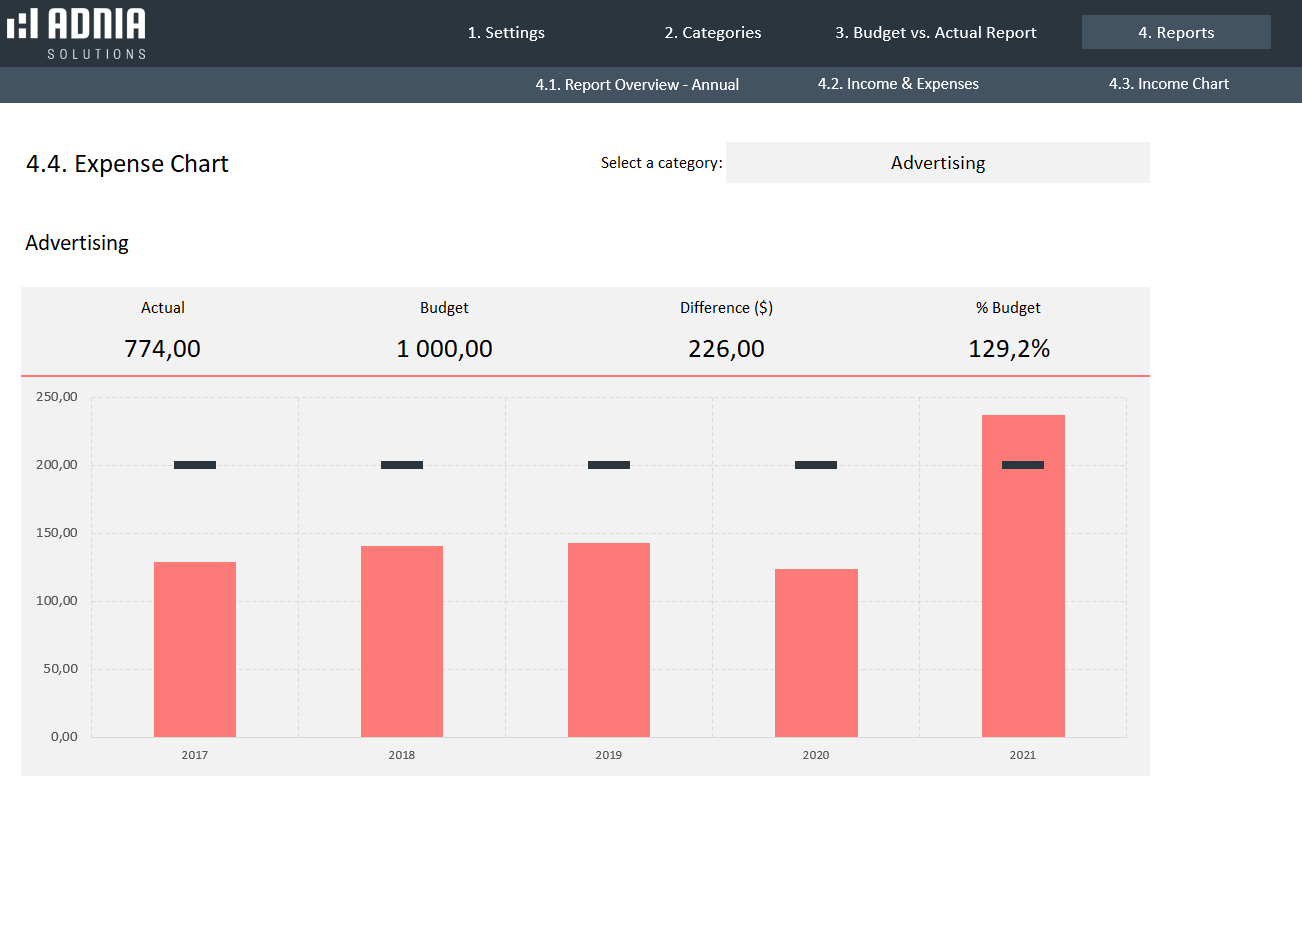Image resolution: width=1302 pixels, height=929 pixels.
Task: Click the 2019 budget marker dash
Action: (x=609, y=465)
